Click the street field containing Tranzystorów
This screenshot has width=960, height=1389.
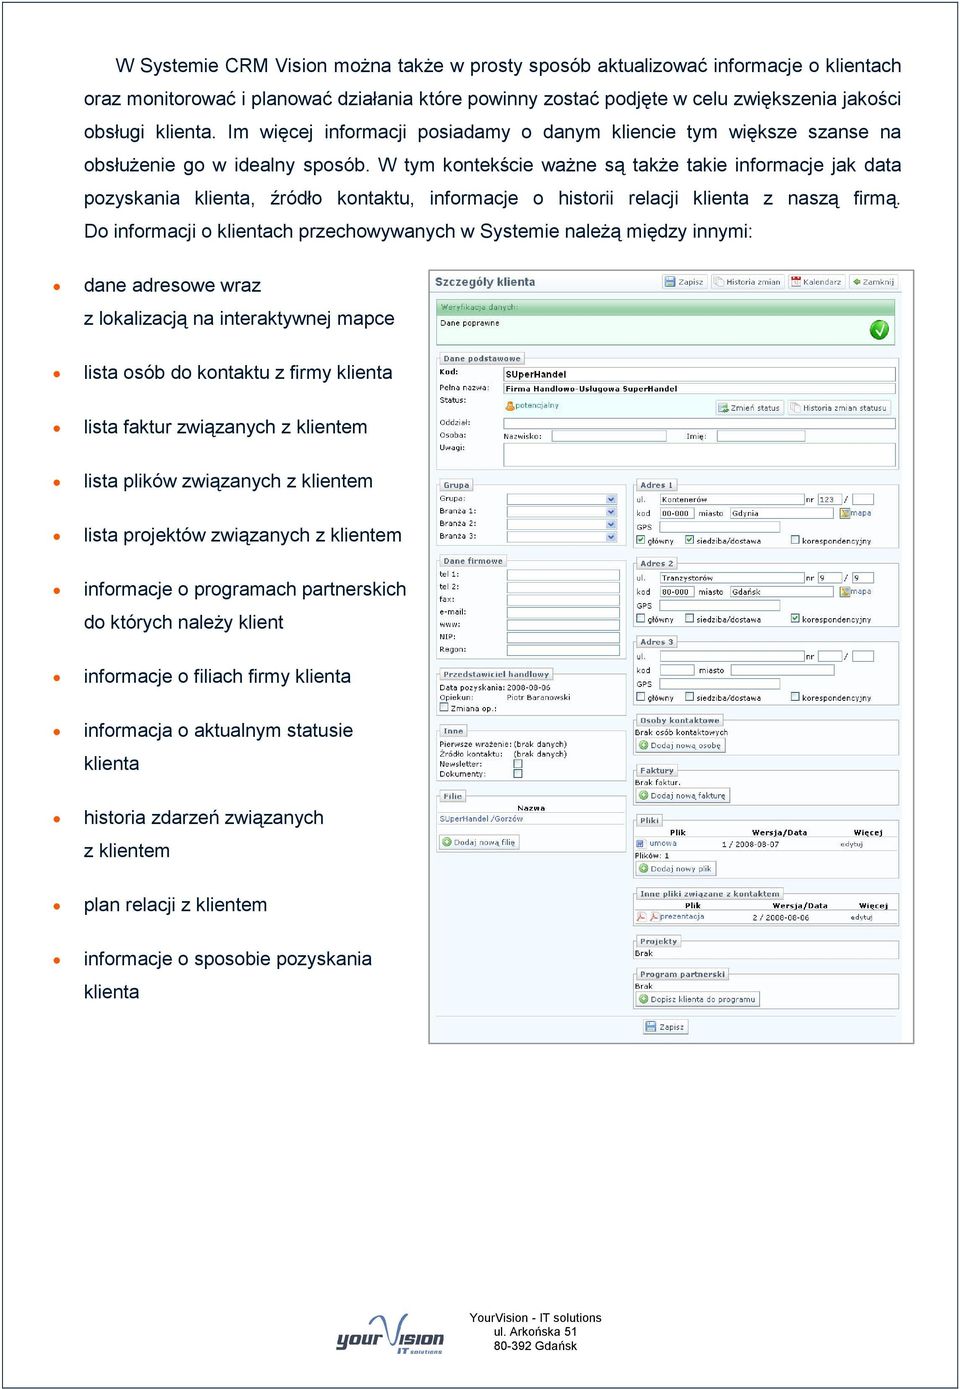[x=731, y=577]
